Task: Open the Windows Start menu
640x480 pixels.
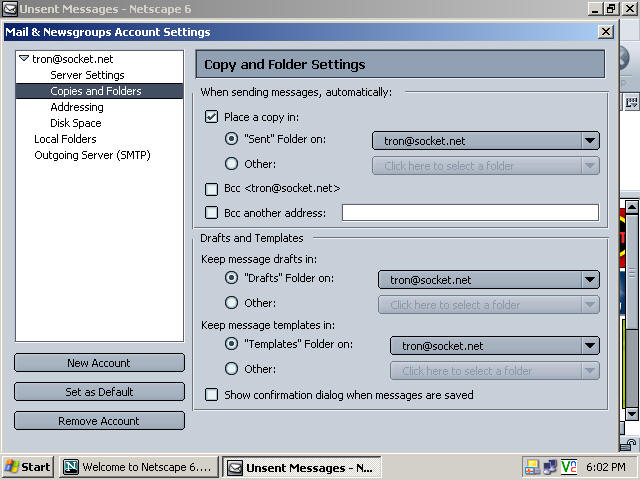Action: click(28, 467)
